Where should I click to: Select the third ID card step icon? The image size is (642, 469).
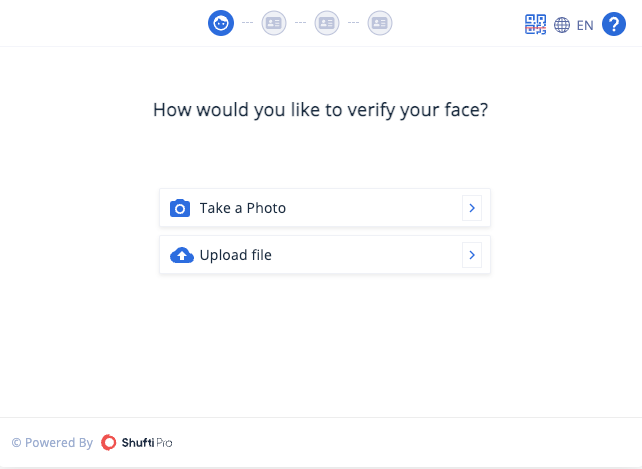[327, 23]
